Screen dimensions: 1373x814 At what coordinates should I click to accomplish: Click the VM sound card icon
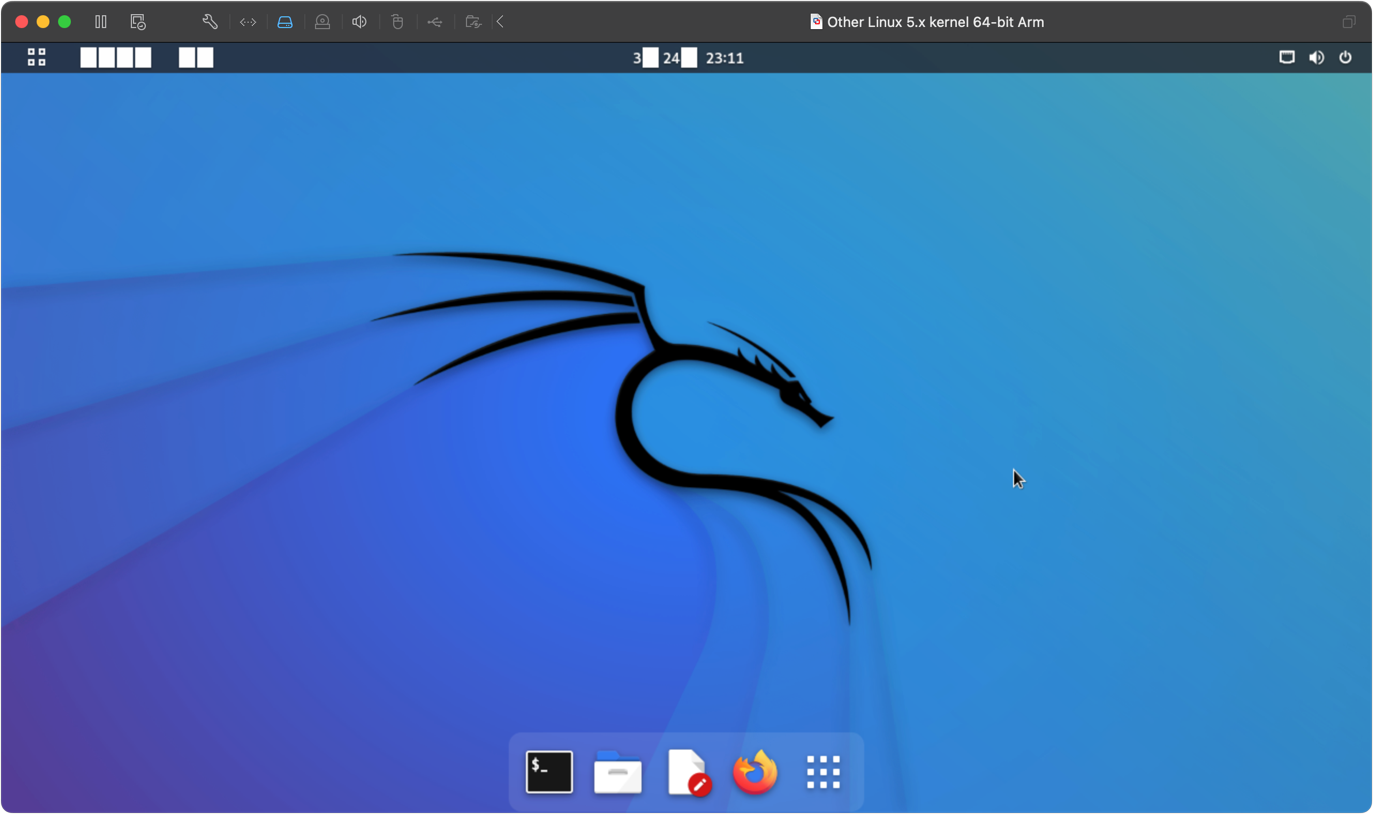[359, 22]
